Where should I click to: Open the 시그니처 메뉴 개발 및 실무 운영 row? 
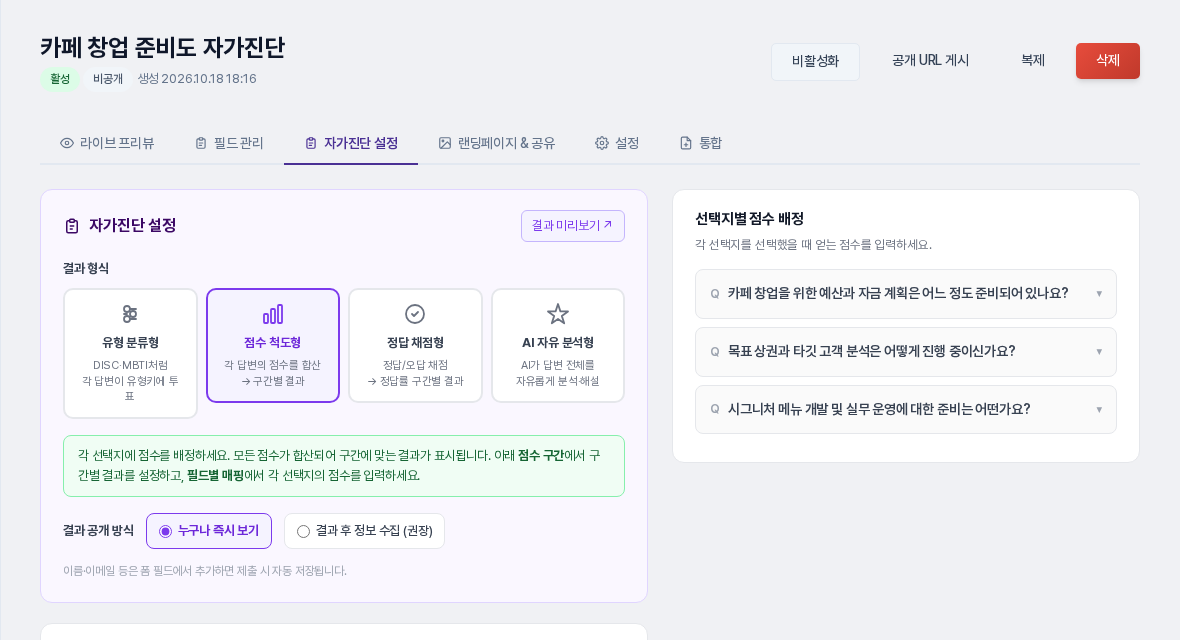905,410
